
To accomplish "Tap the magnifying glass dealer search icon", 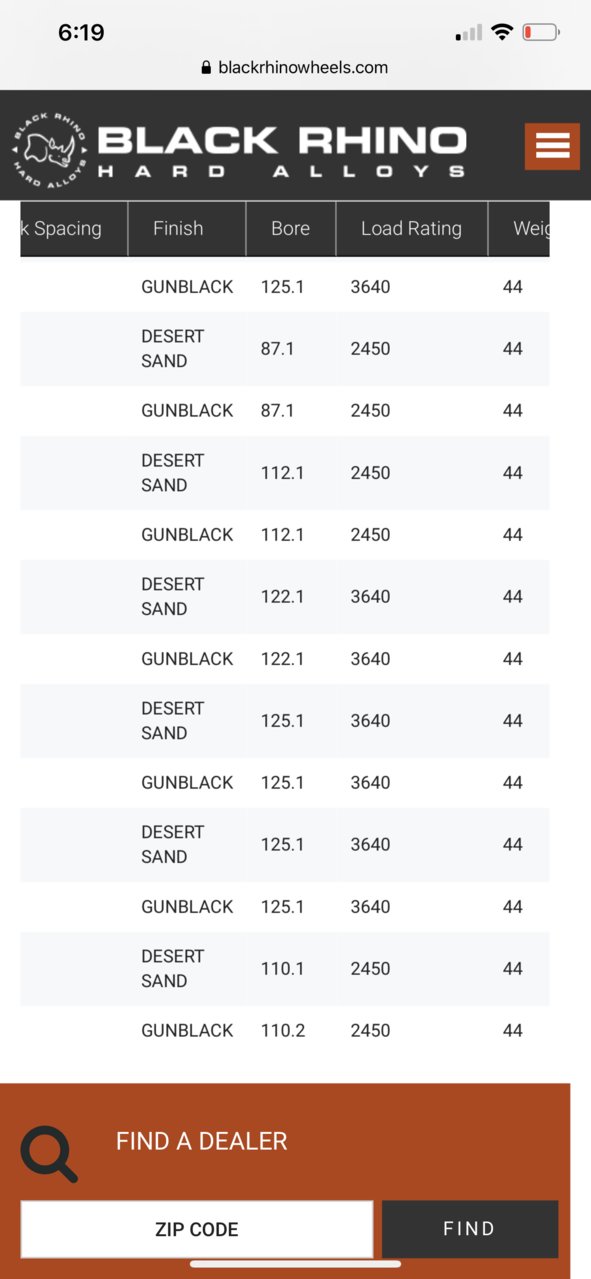I will (x=49, y=1154).
